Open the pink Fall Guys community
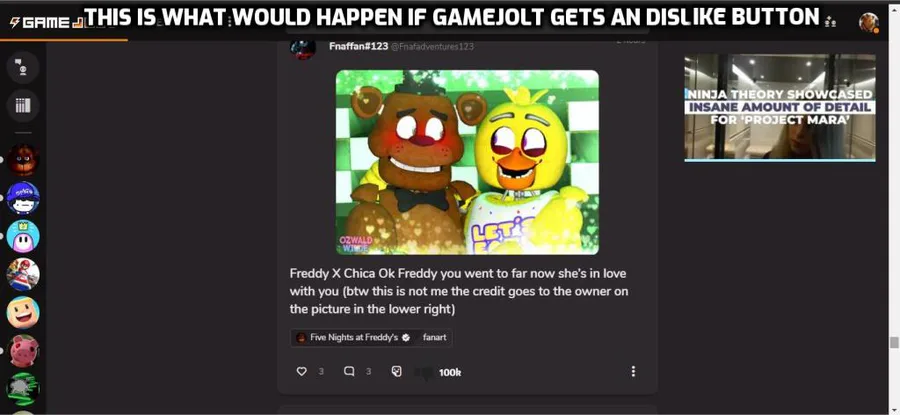Viewport: 900px width, 415px height. pyautogui.click(x=23, y=236)
